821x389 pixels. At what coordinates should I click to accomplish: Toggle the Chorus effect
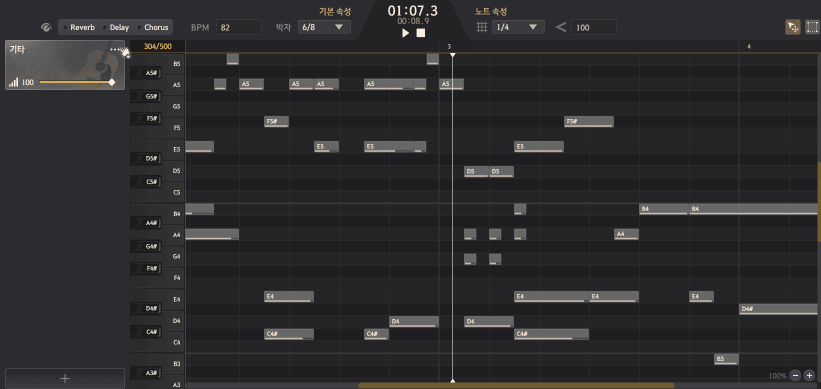point(152,27)
